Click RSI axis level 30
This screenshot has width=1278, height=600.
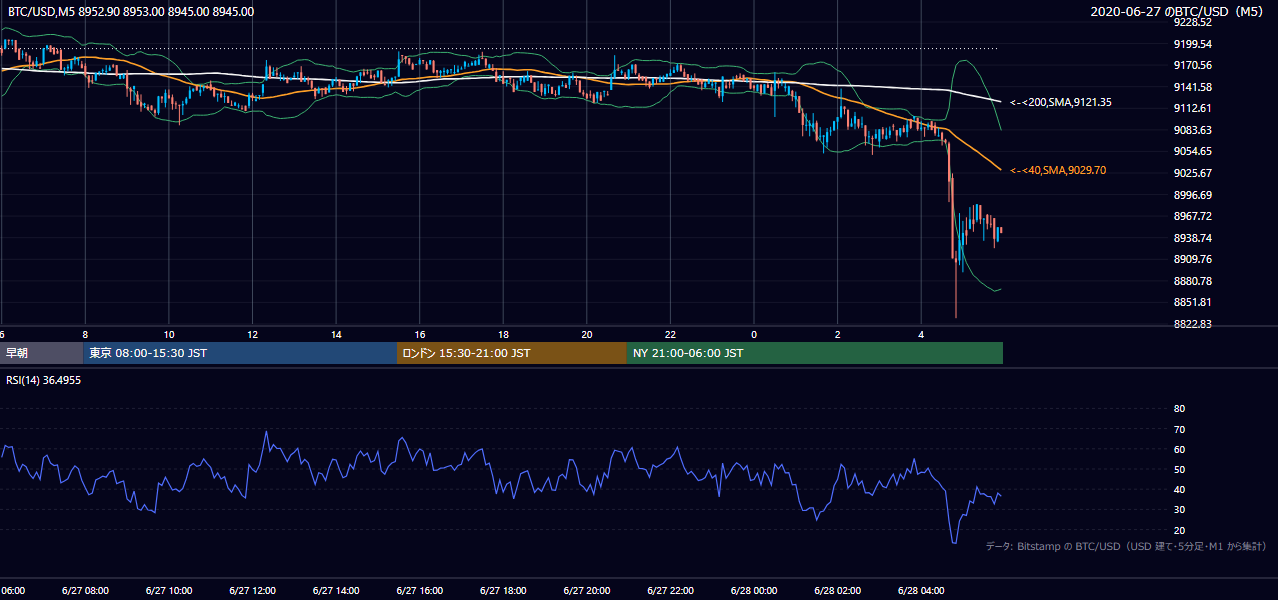click(x=1179, y=509)
